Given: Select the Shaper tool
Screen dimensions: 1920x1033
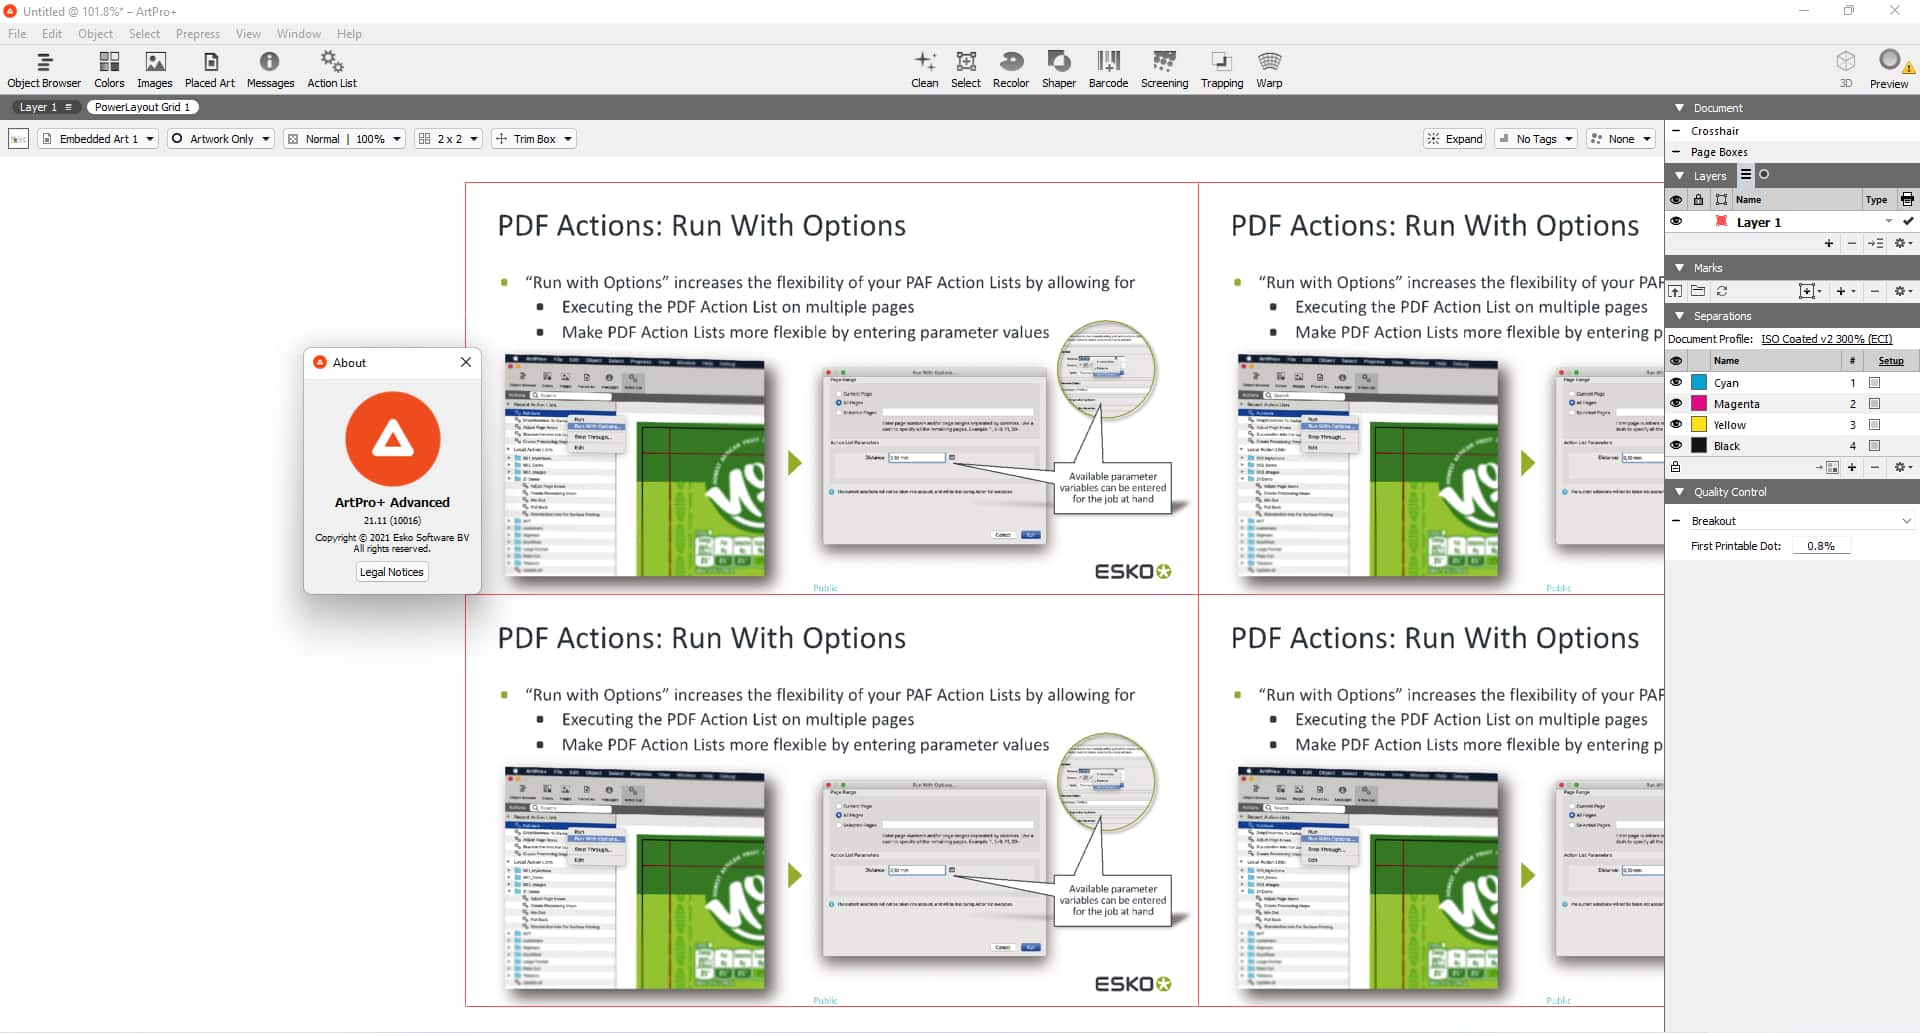Looking at the screenshot, I should click(x=1059, y=70).
